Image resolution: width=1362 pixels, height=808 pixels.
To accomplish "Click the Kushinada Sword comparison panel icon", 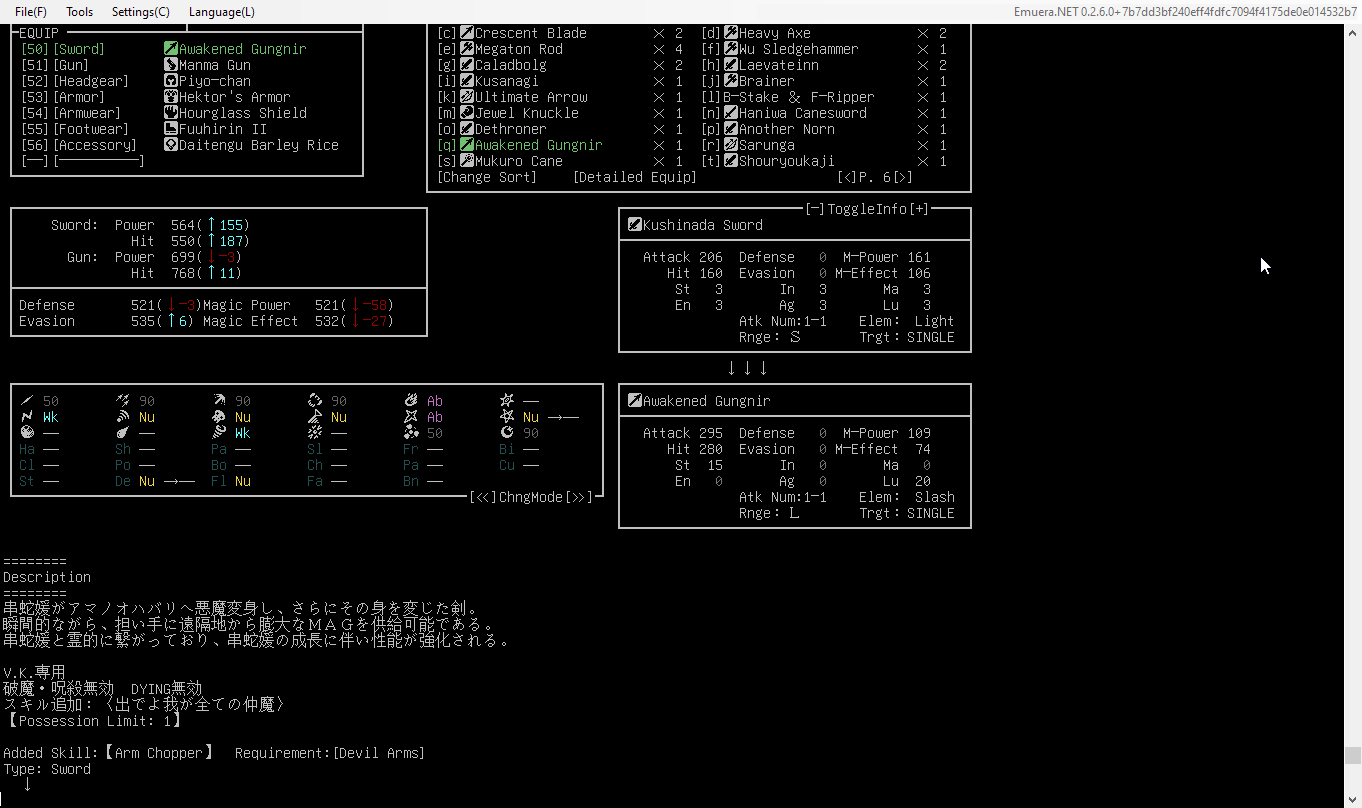I will (635, 225).
